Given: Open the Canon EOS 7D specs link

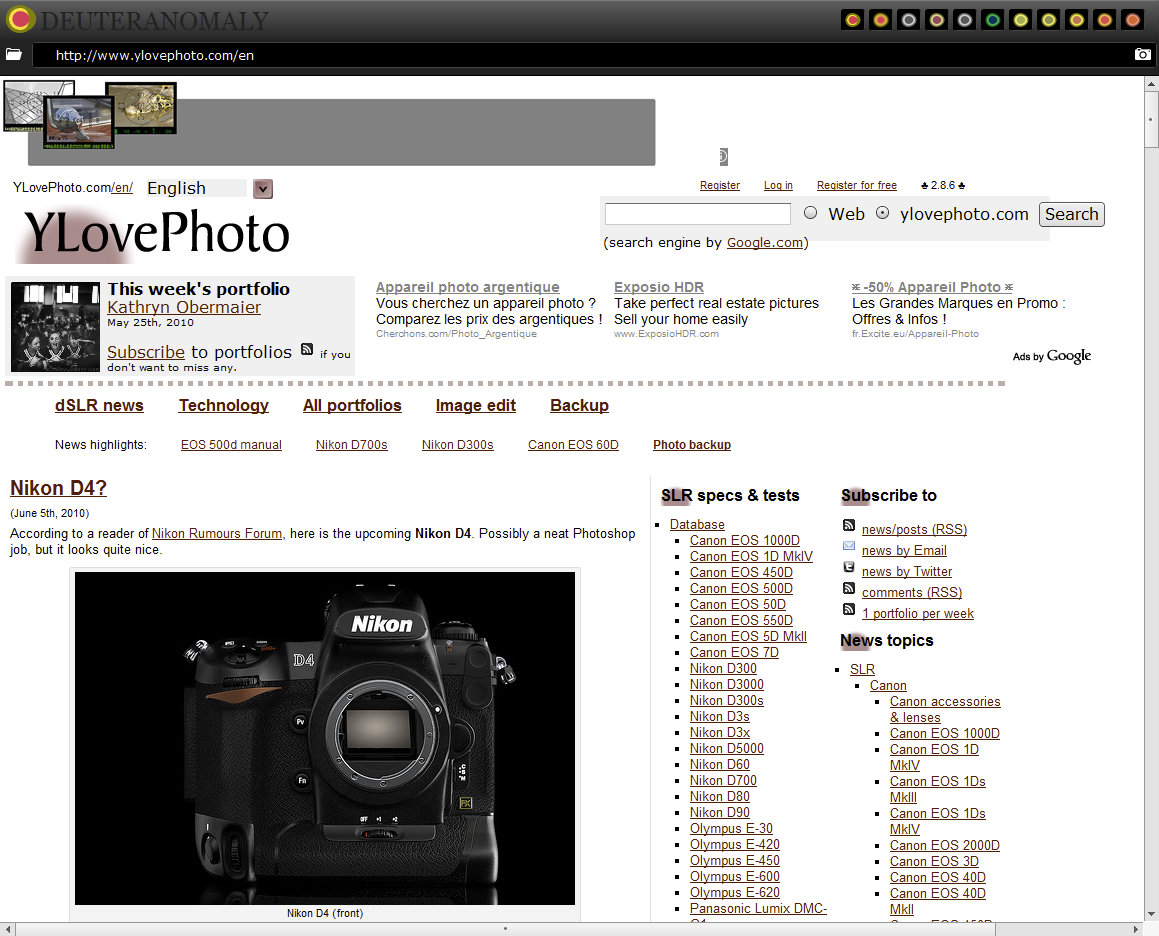Looking at the screenshot, I should click(x=734, y=652).
